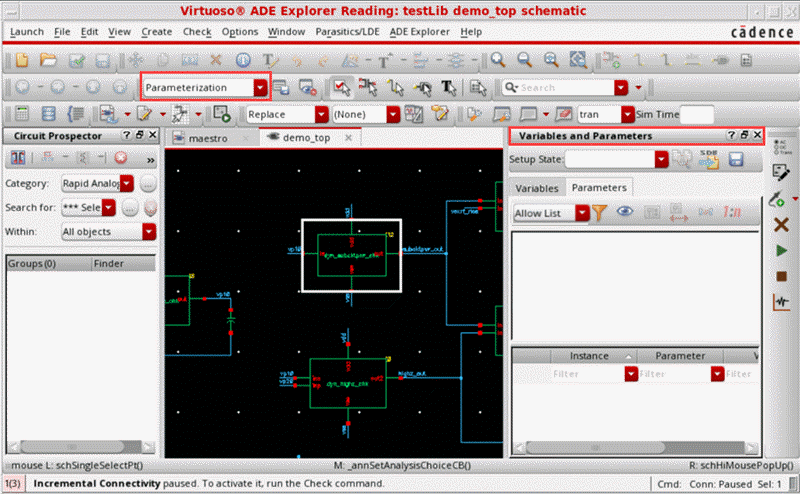Click the Create Text label tool icon
The width and height of the screenshot is (800, 494).
(269, 61)
